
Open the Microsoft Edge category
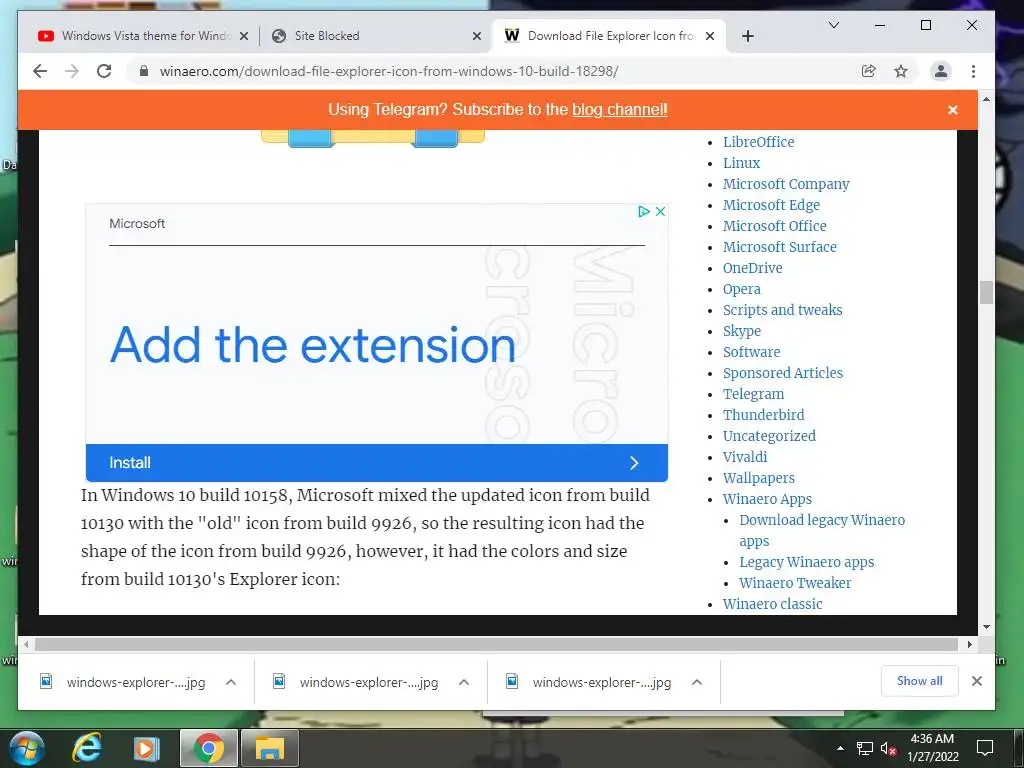tap(771, 205)
